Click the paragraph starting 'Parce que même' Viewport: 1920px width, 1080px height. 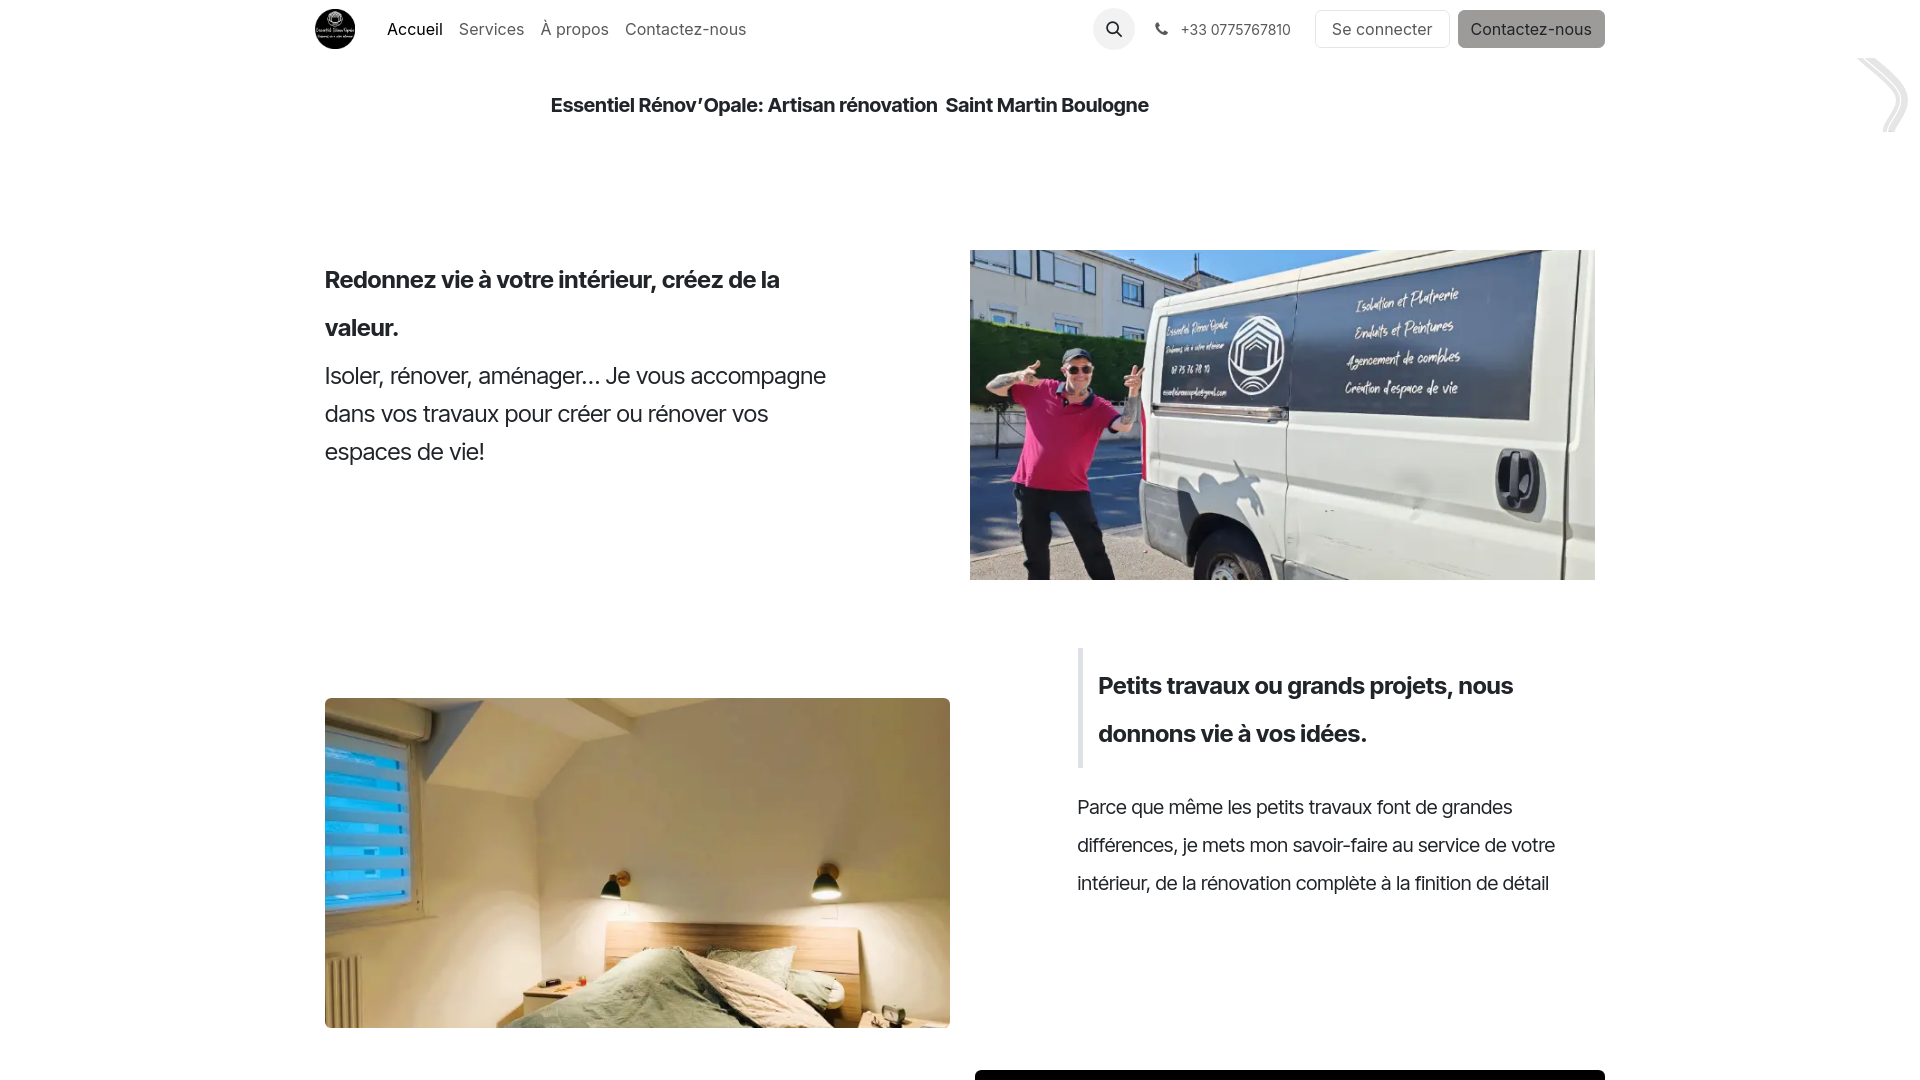pyautogui.click(x=1316, y=845)
